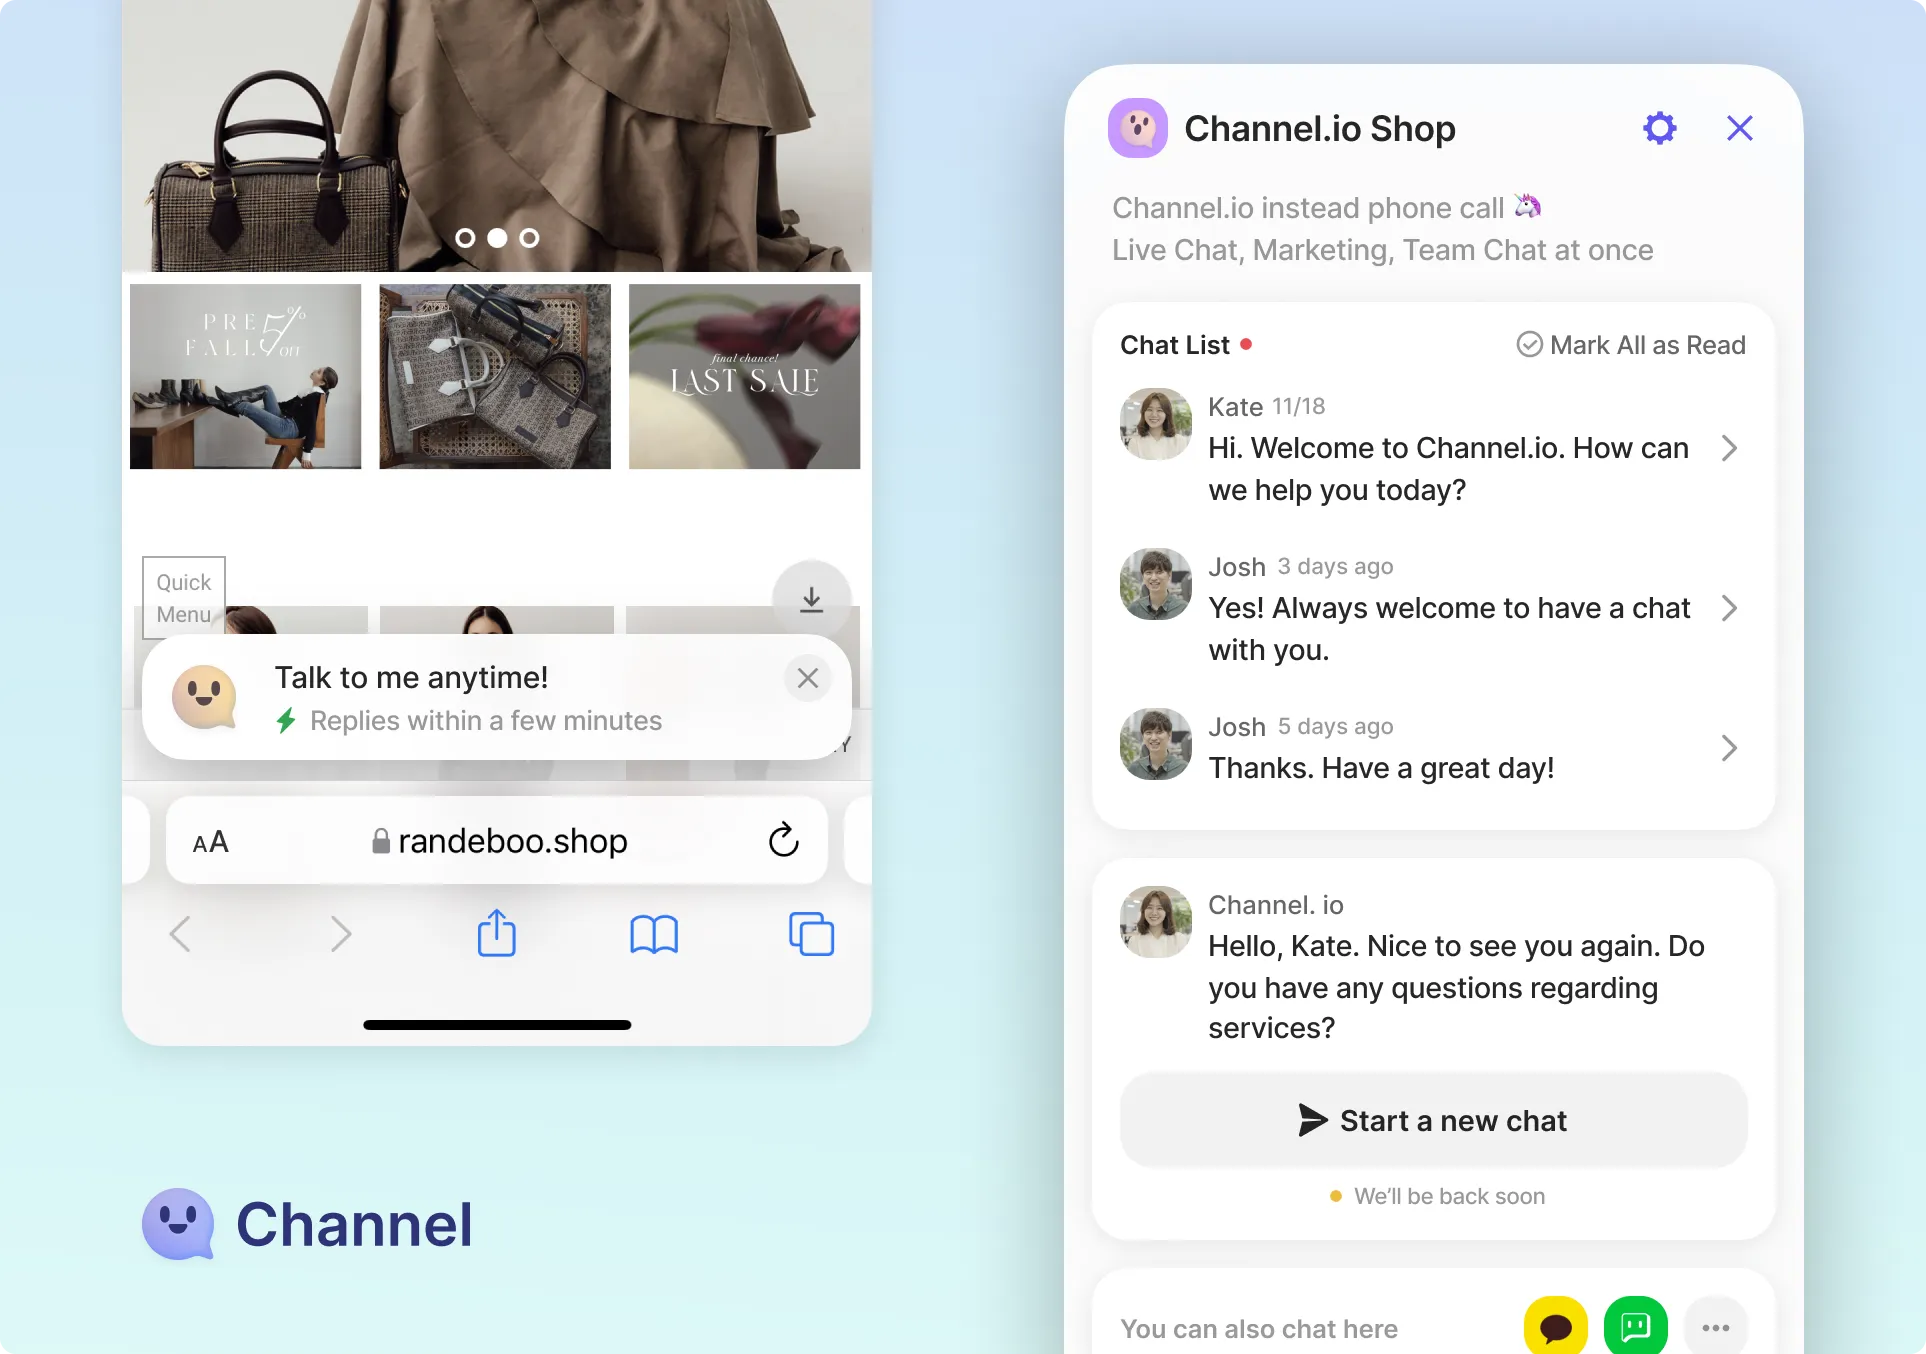Open the LAST SALE thumbnail banner
1926x1354 pixels.
point(744,376)
